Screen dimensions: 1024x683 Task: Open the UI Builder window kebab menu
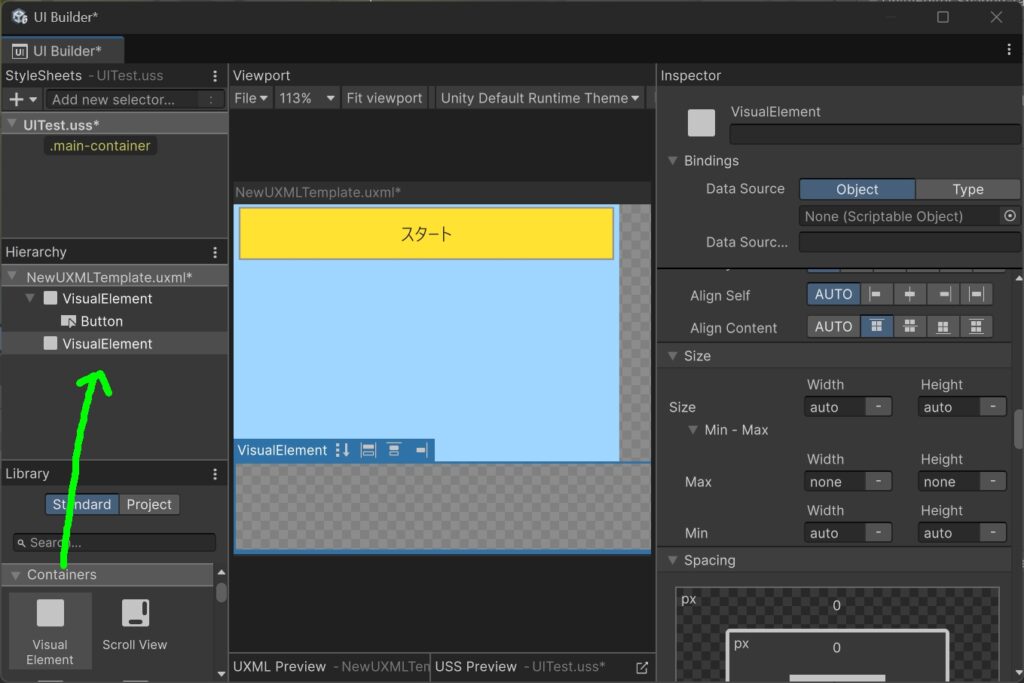[x=1009, y=50]
